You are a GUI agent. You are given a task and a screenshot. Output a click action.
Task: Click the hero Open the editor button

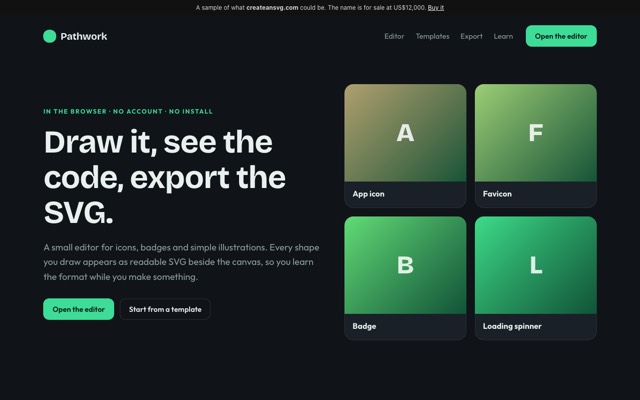(78, 309)
